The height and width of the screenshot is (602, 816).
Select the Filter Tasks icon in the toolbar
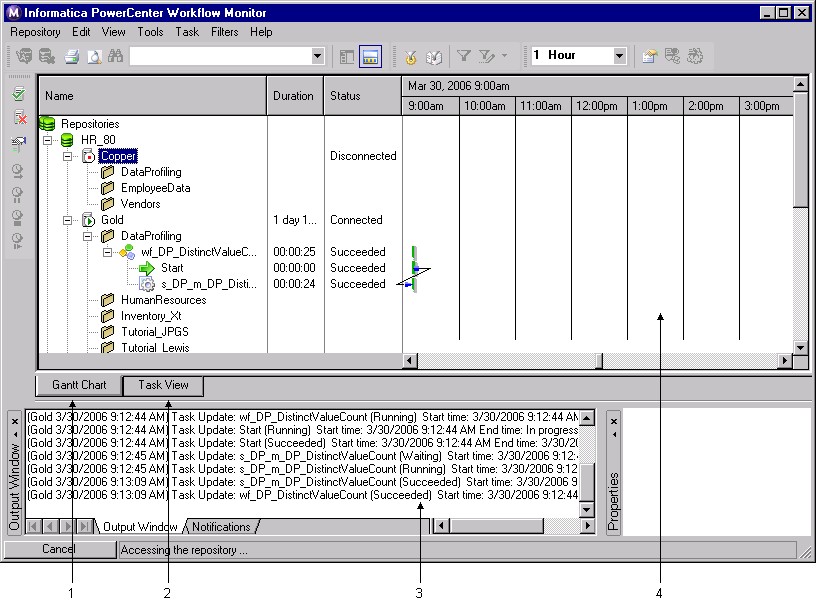point(464,57)
